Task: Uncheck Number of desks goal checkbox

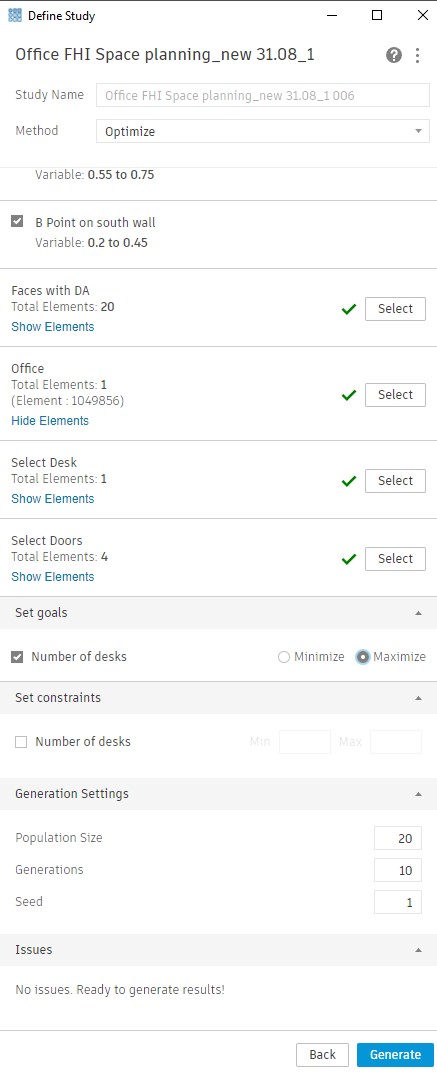Action: (x=18, y=657)
